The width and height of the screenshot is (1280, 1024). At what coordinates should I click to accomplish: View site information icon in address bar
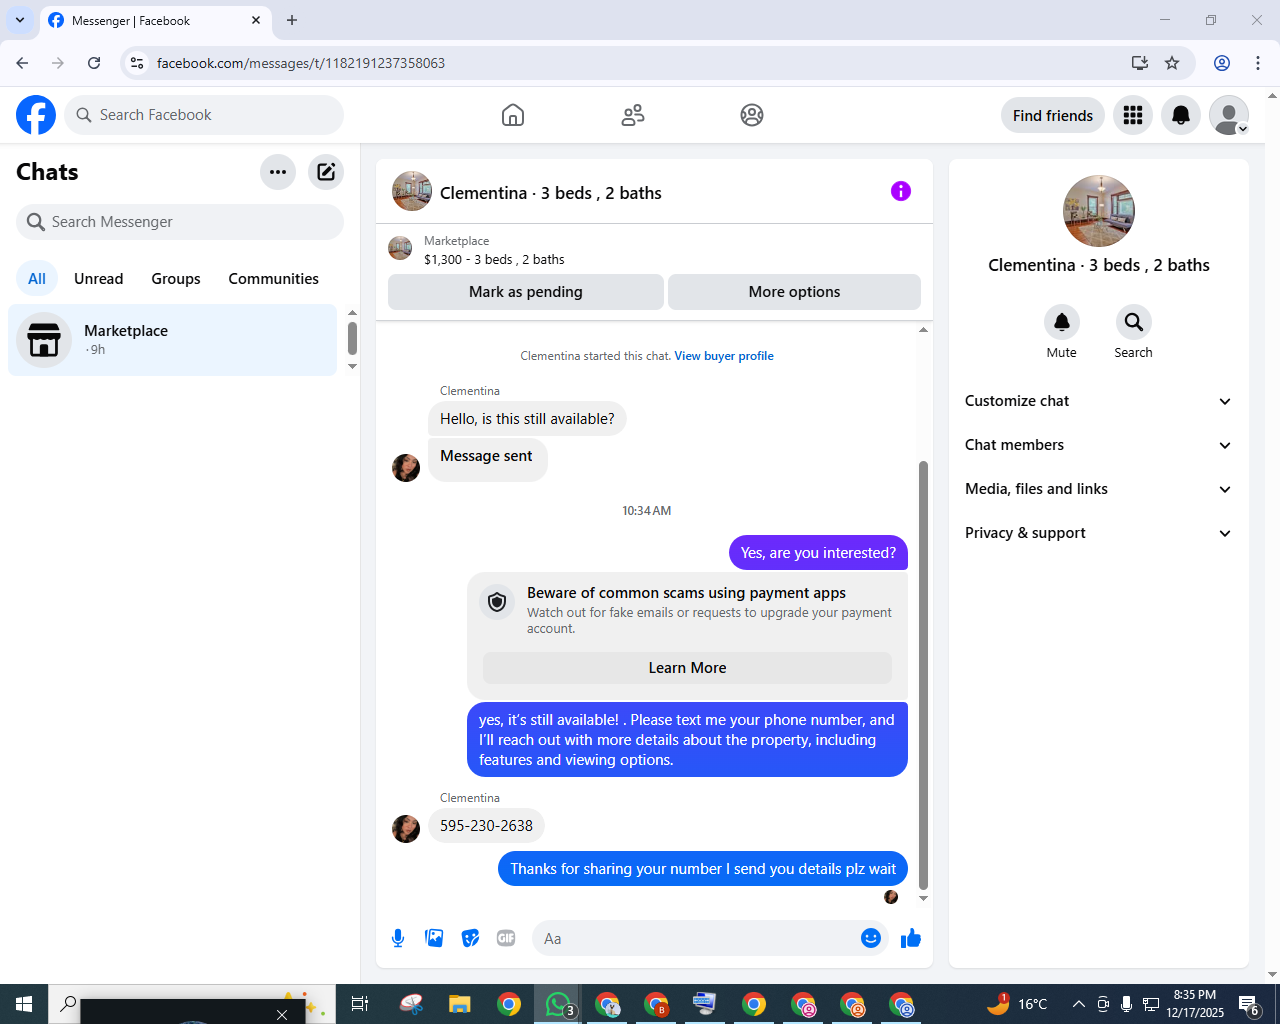coord(137,63)
